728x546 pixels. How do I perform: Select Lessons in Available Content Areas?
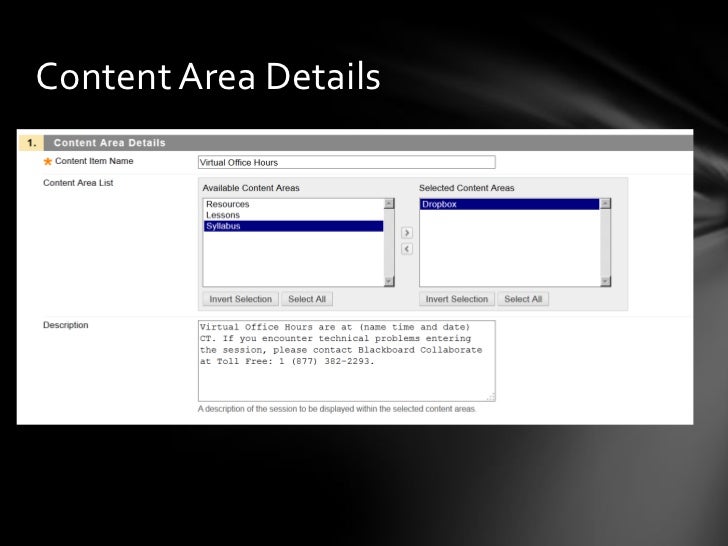(x=293, y=215)
